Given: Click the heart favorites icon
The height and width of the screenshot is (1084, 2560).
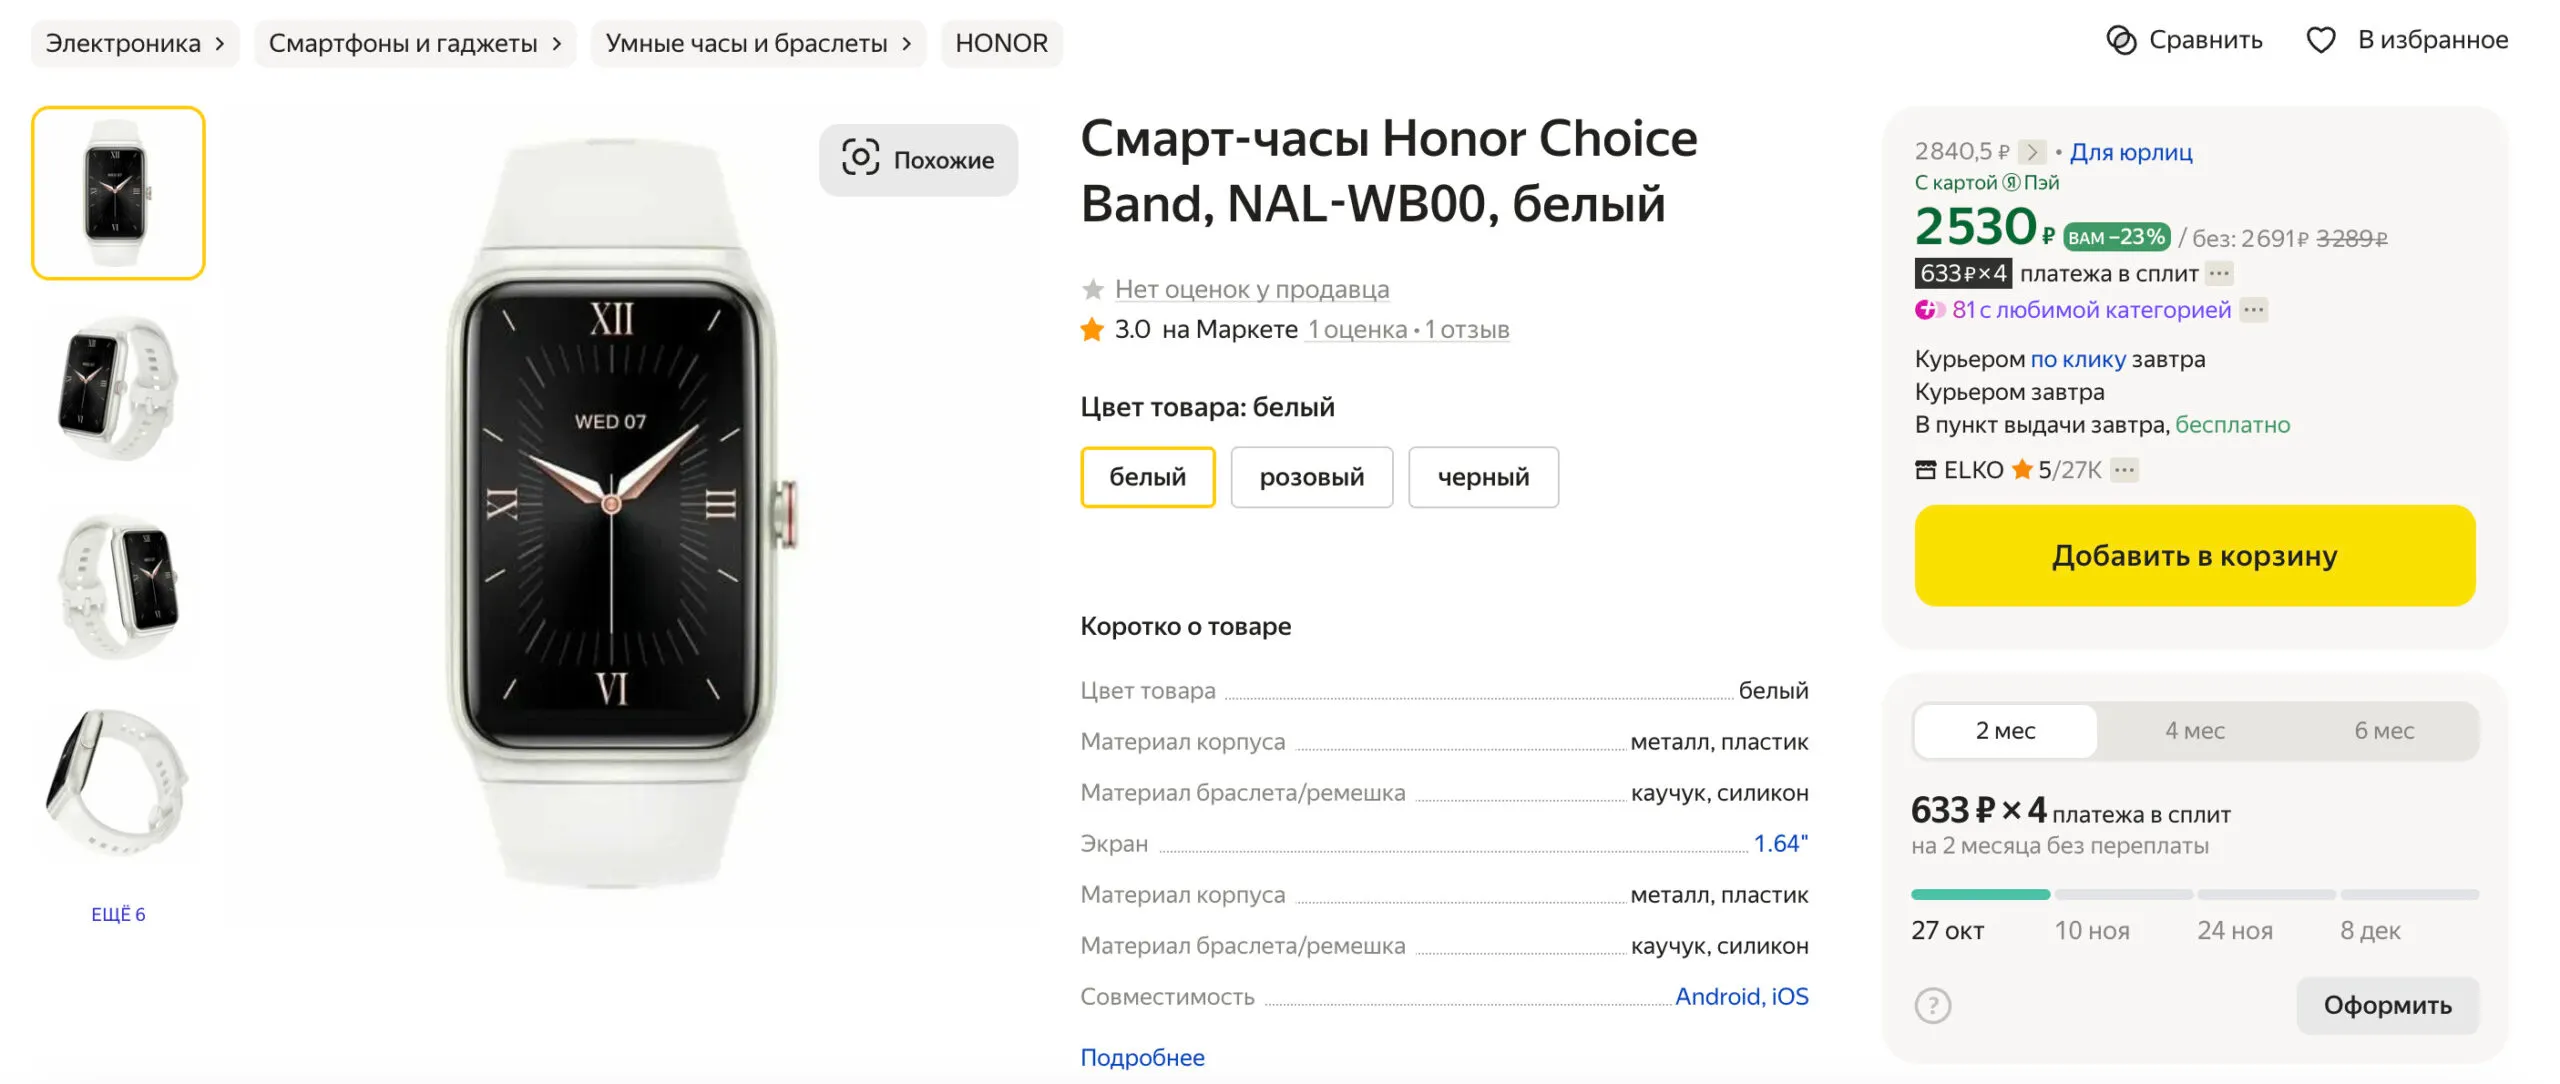Looking at the screenshot, I should tap(2320, 40).
